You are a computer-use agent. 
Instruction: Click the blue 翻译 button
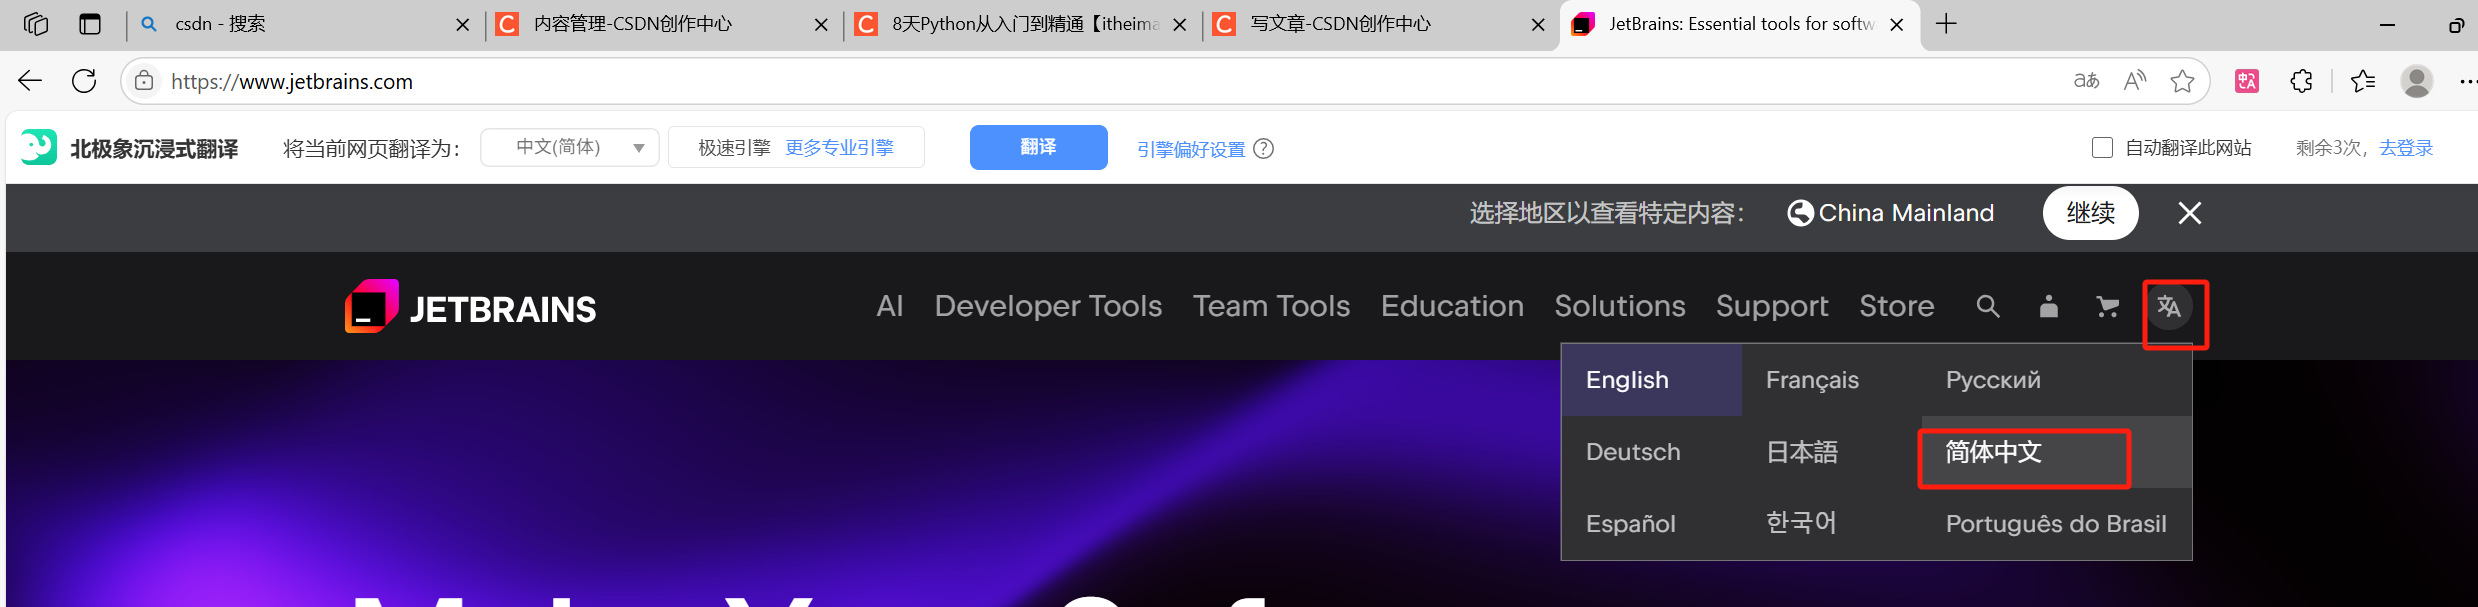(x=1038, y=147)
